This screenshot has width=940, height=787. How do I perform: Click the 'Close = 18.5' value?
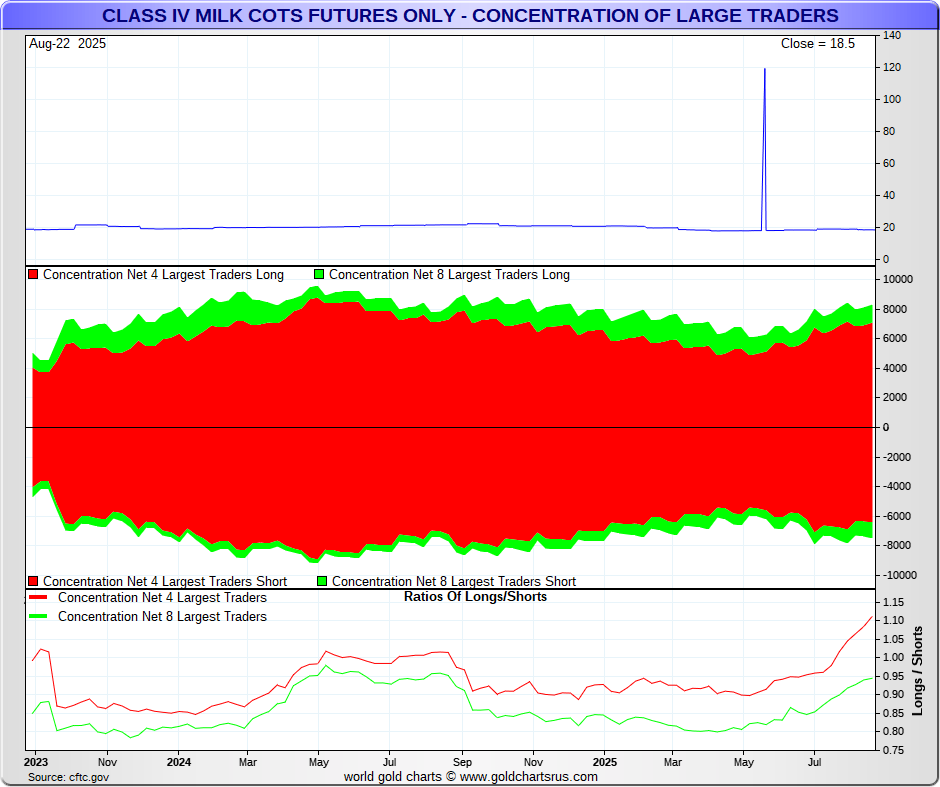(x=818, y=44)
